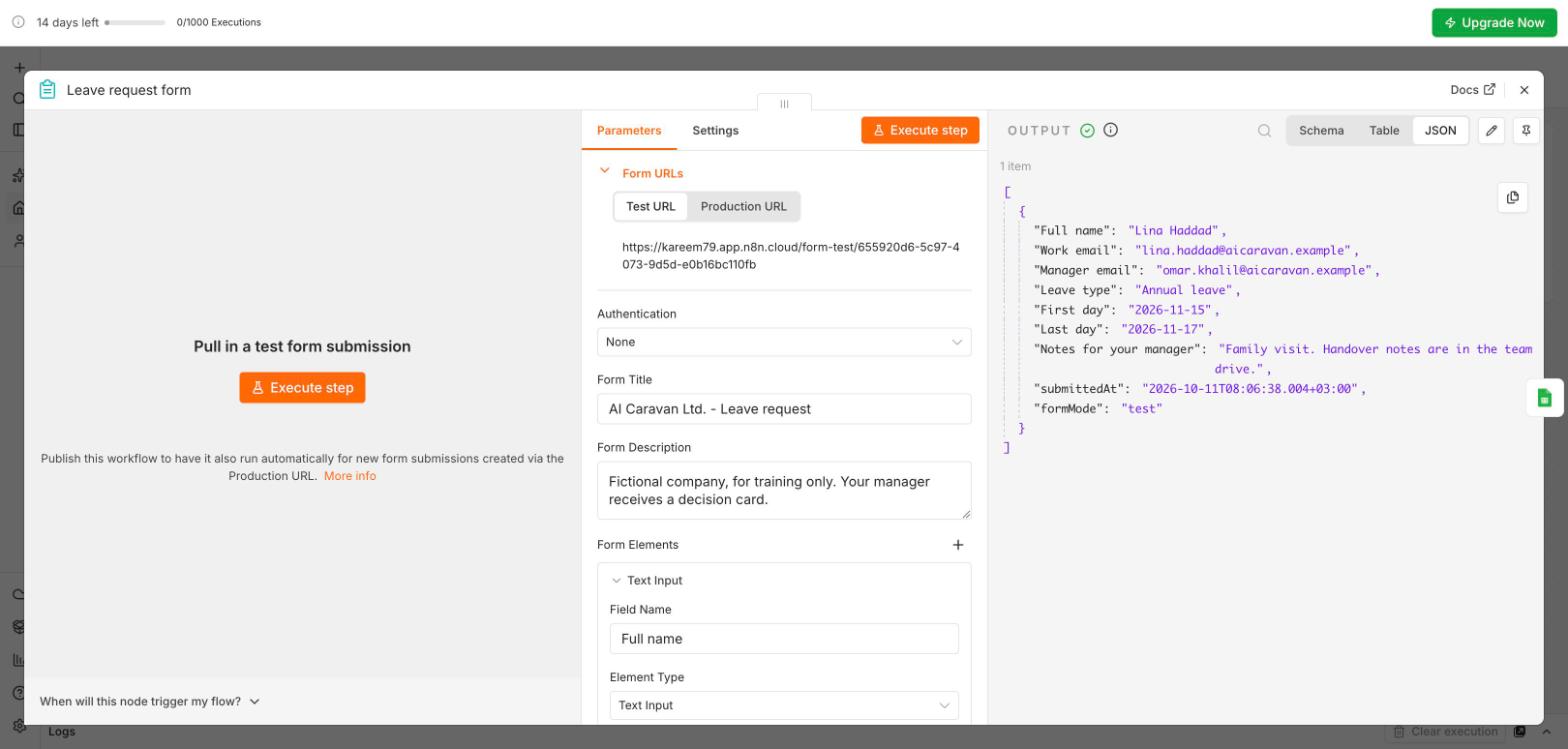
Task: Click the Form Title input field
Action: (784, 409)
